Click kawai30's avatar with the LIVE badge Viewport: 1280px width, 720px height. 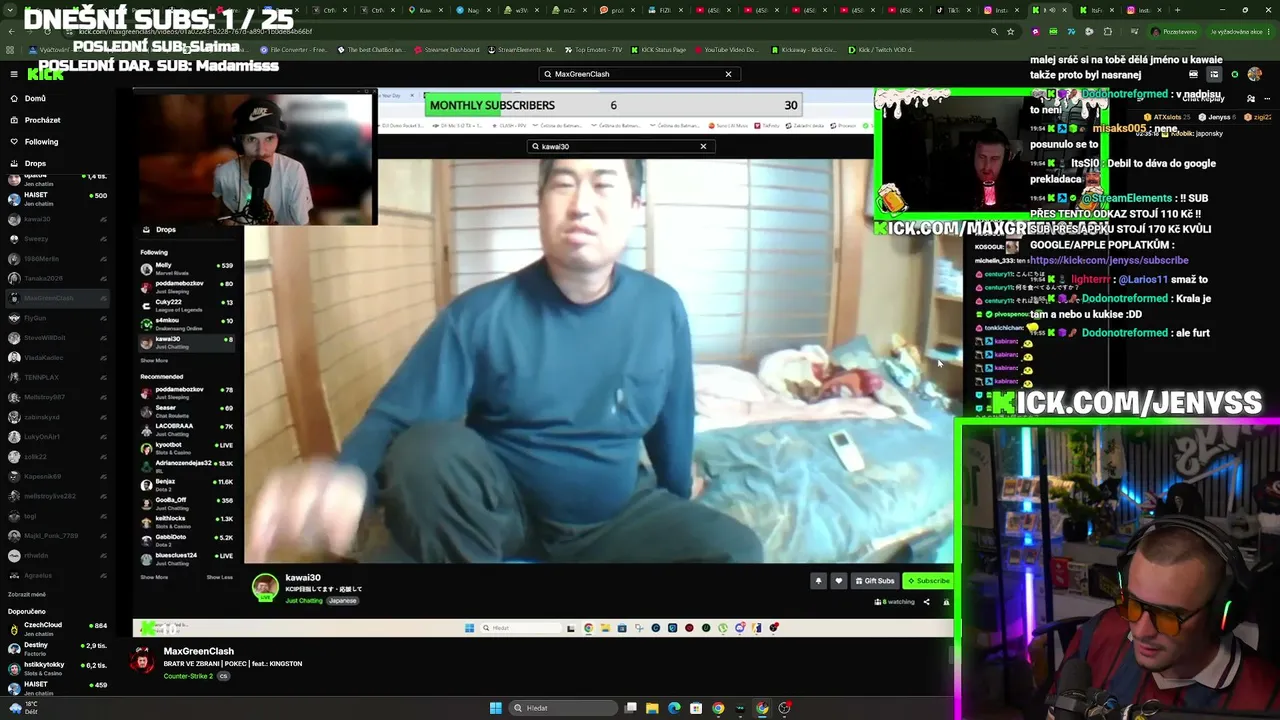(265, 587)
